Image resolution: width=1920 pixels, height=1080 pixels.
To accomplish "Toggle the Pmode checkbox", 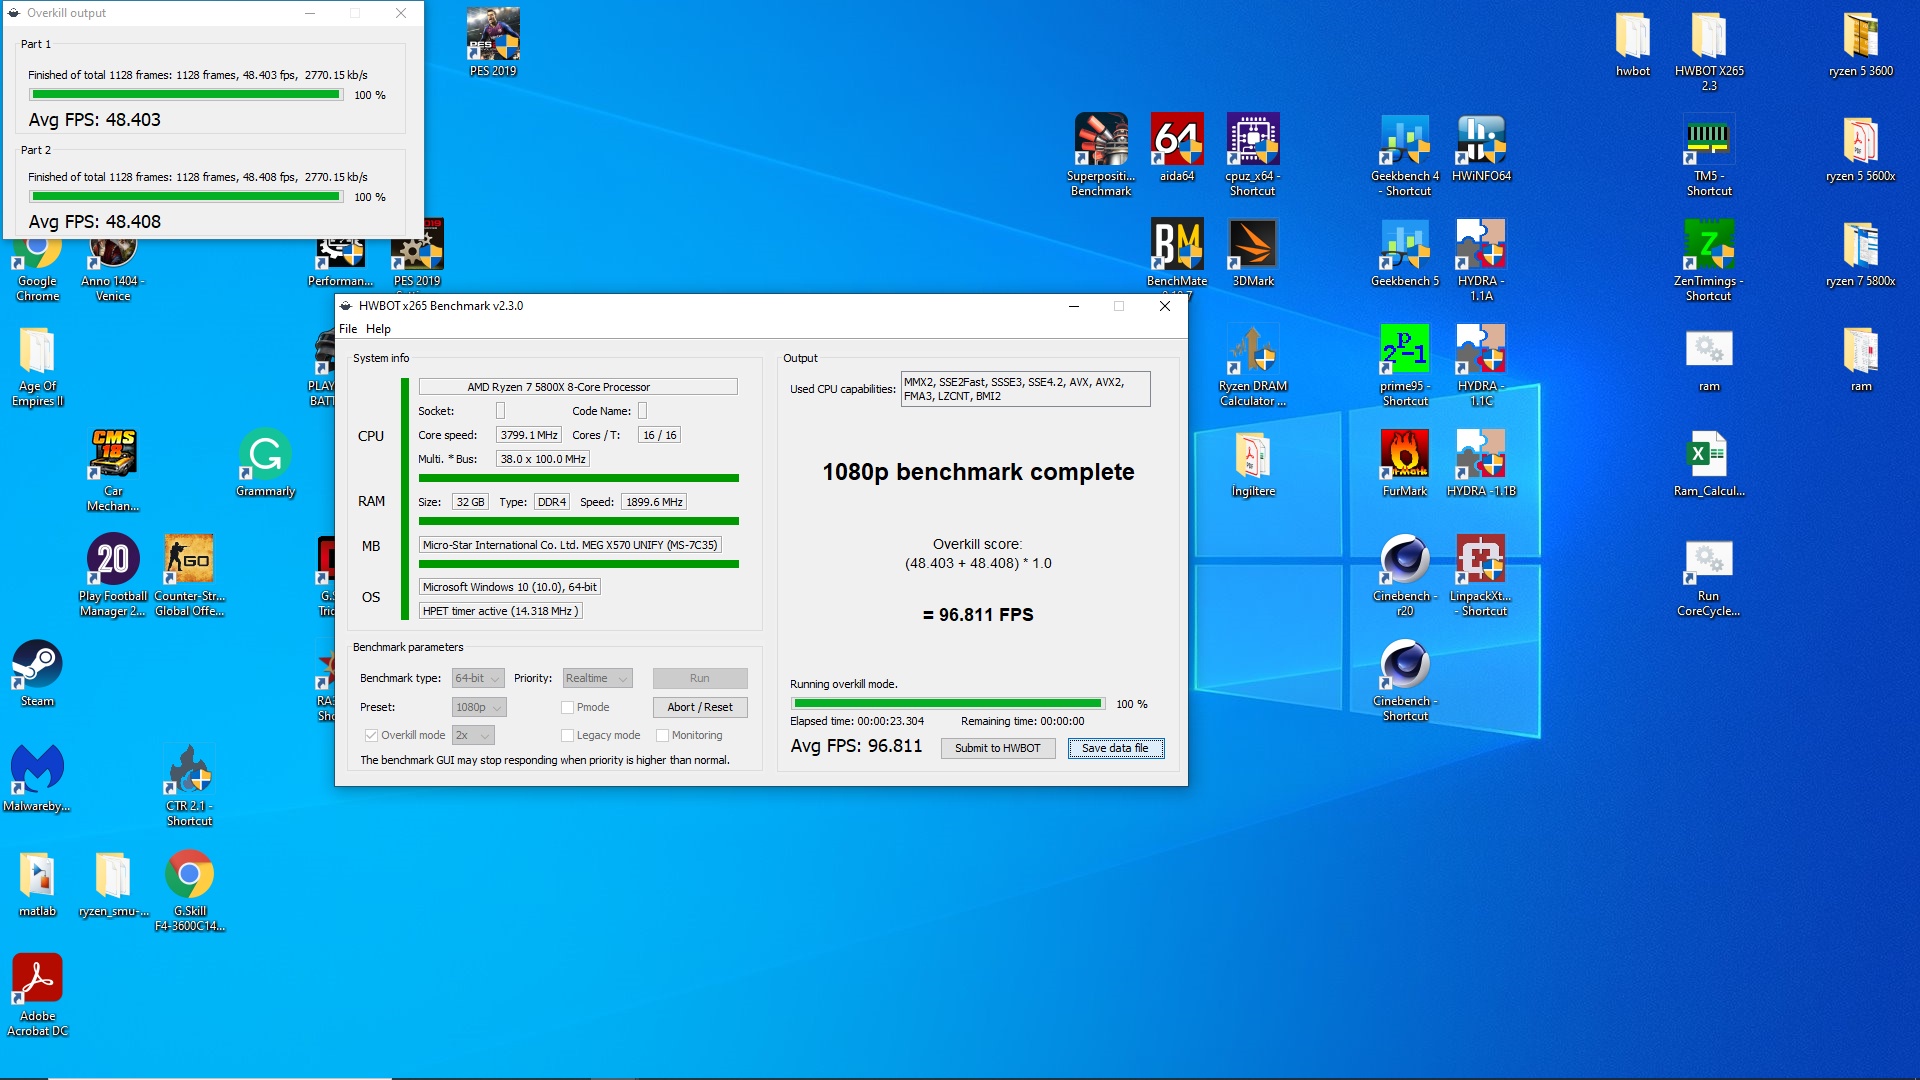I will (567, 707).
